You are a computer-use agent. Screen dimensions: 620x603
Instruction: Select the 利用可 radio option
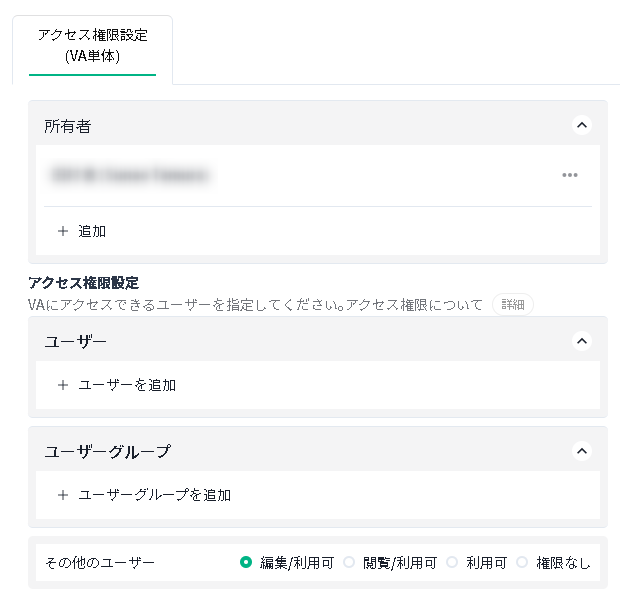[452, 562]
